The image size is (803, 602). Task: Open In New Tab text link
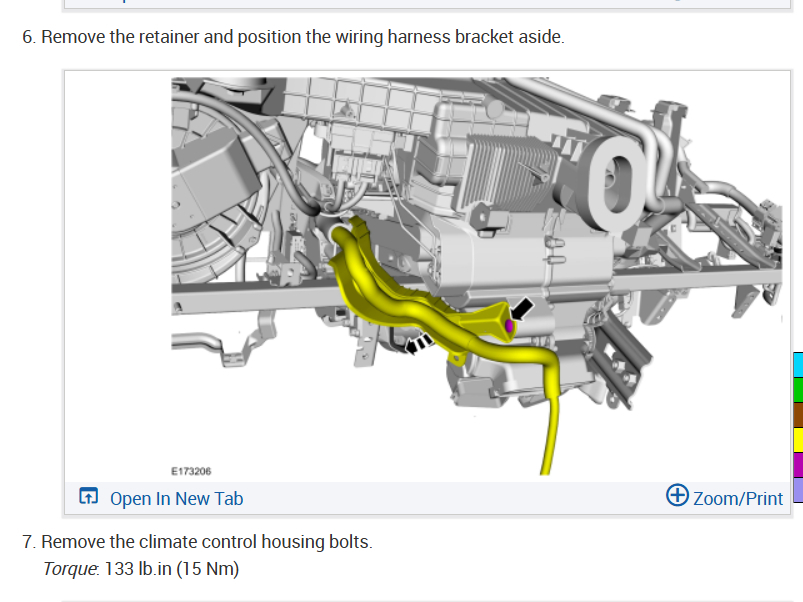tap(177, 498)
